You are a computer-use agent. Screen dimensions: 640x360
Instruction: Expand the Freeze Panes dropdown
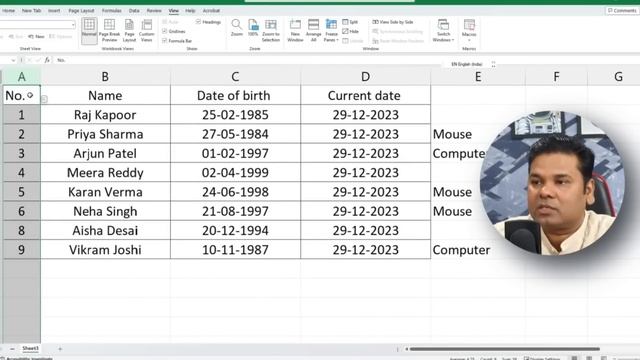tap(331, 31)
